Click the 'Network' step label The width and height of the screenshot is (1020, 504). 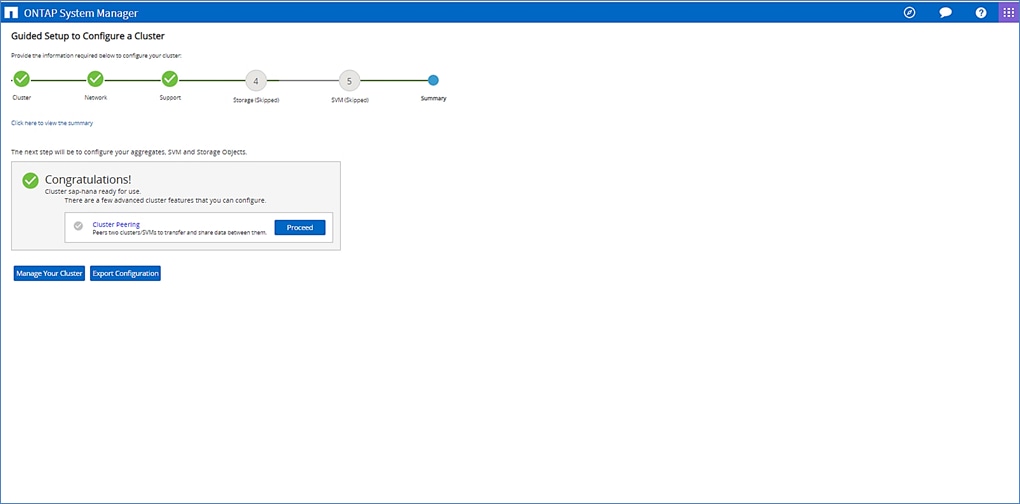(x=96, y=98)
